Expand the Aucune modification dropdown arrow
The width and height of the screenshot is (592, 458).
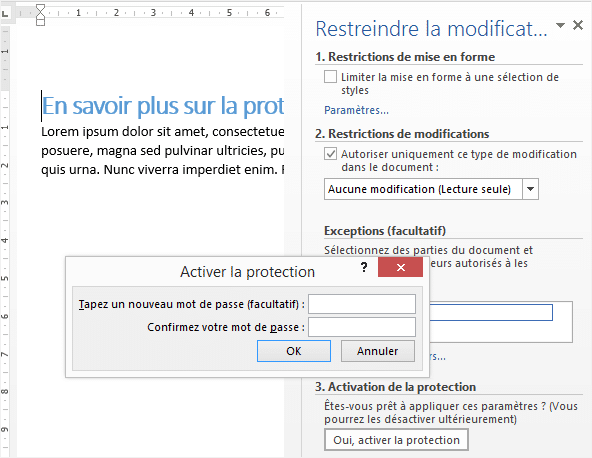click(x=530, y=189)
